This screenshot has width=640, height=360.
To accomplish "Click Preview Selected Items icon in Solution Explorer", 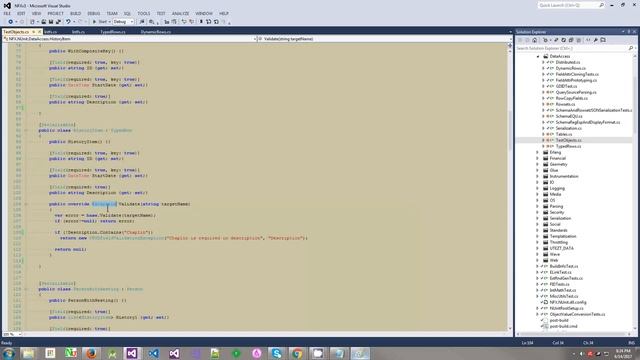I will pyautogui.click(x=603, y=40).
